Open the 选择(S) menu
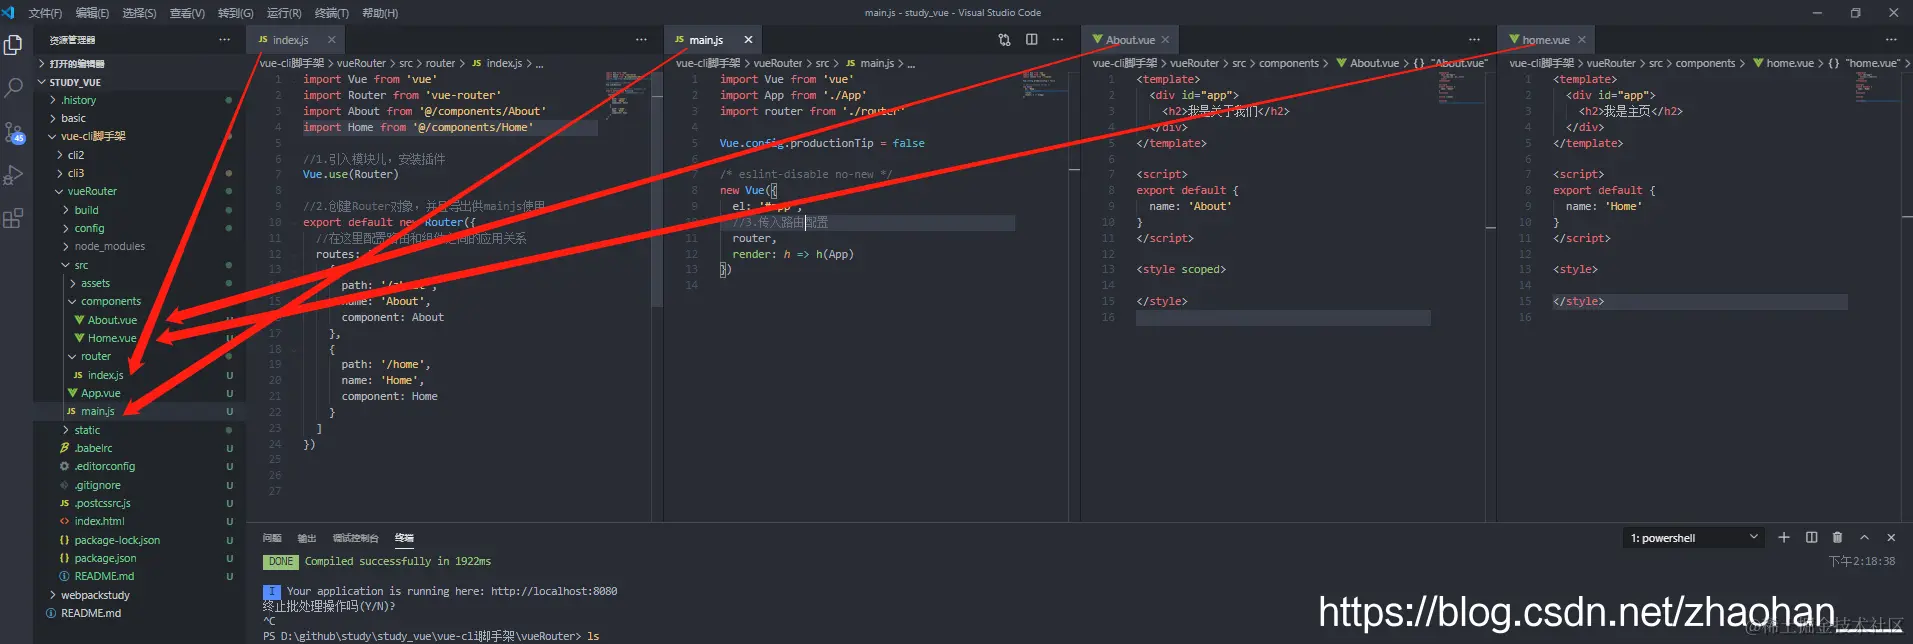 [139, 13]
